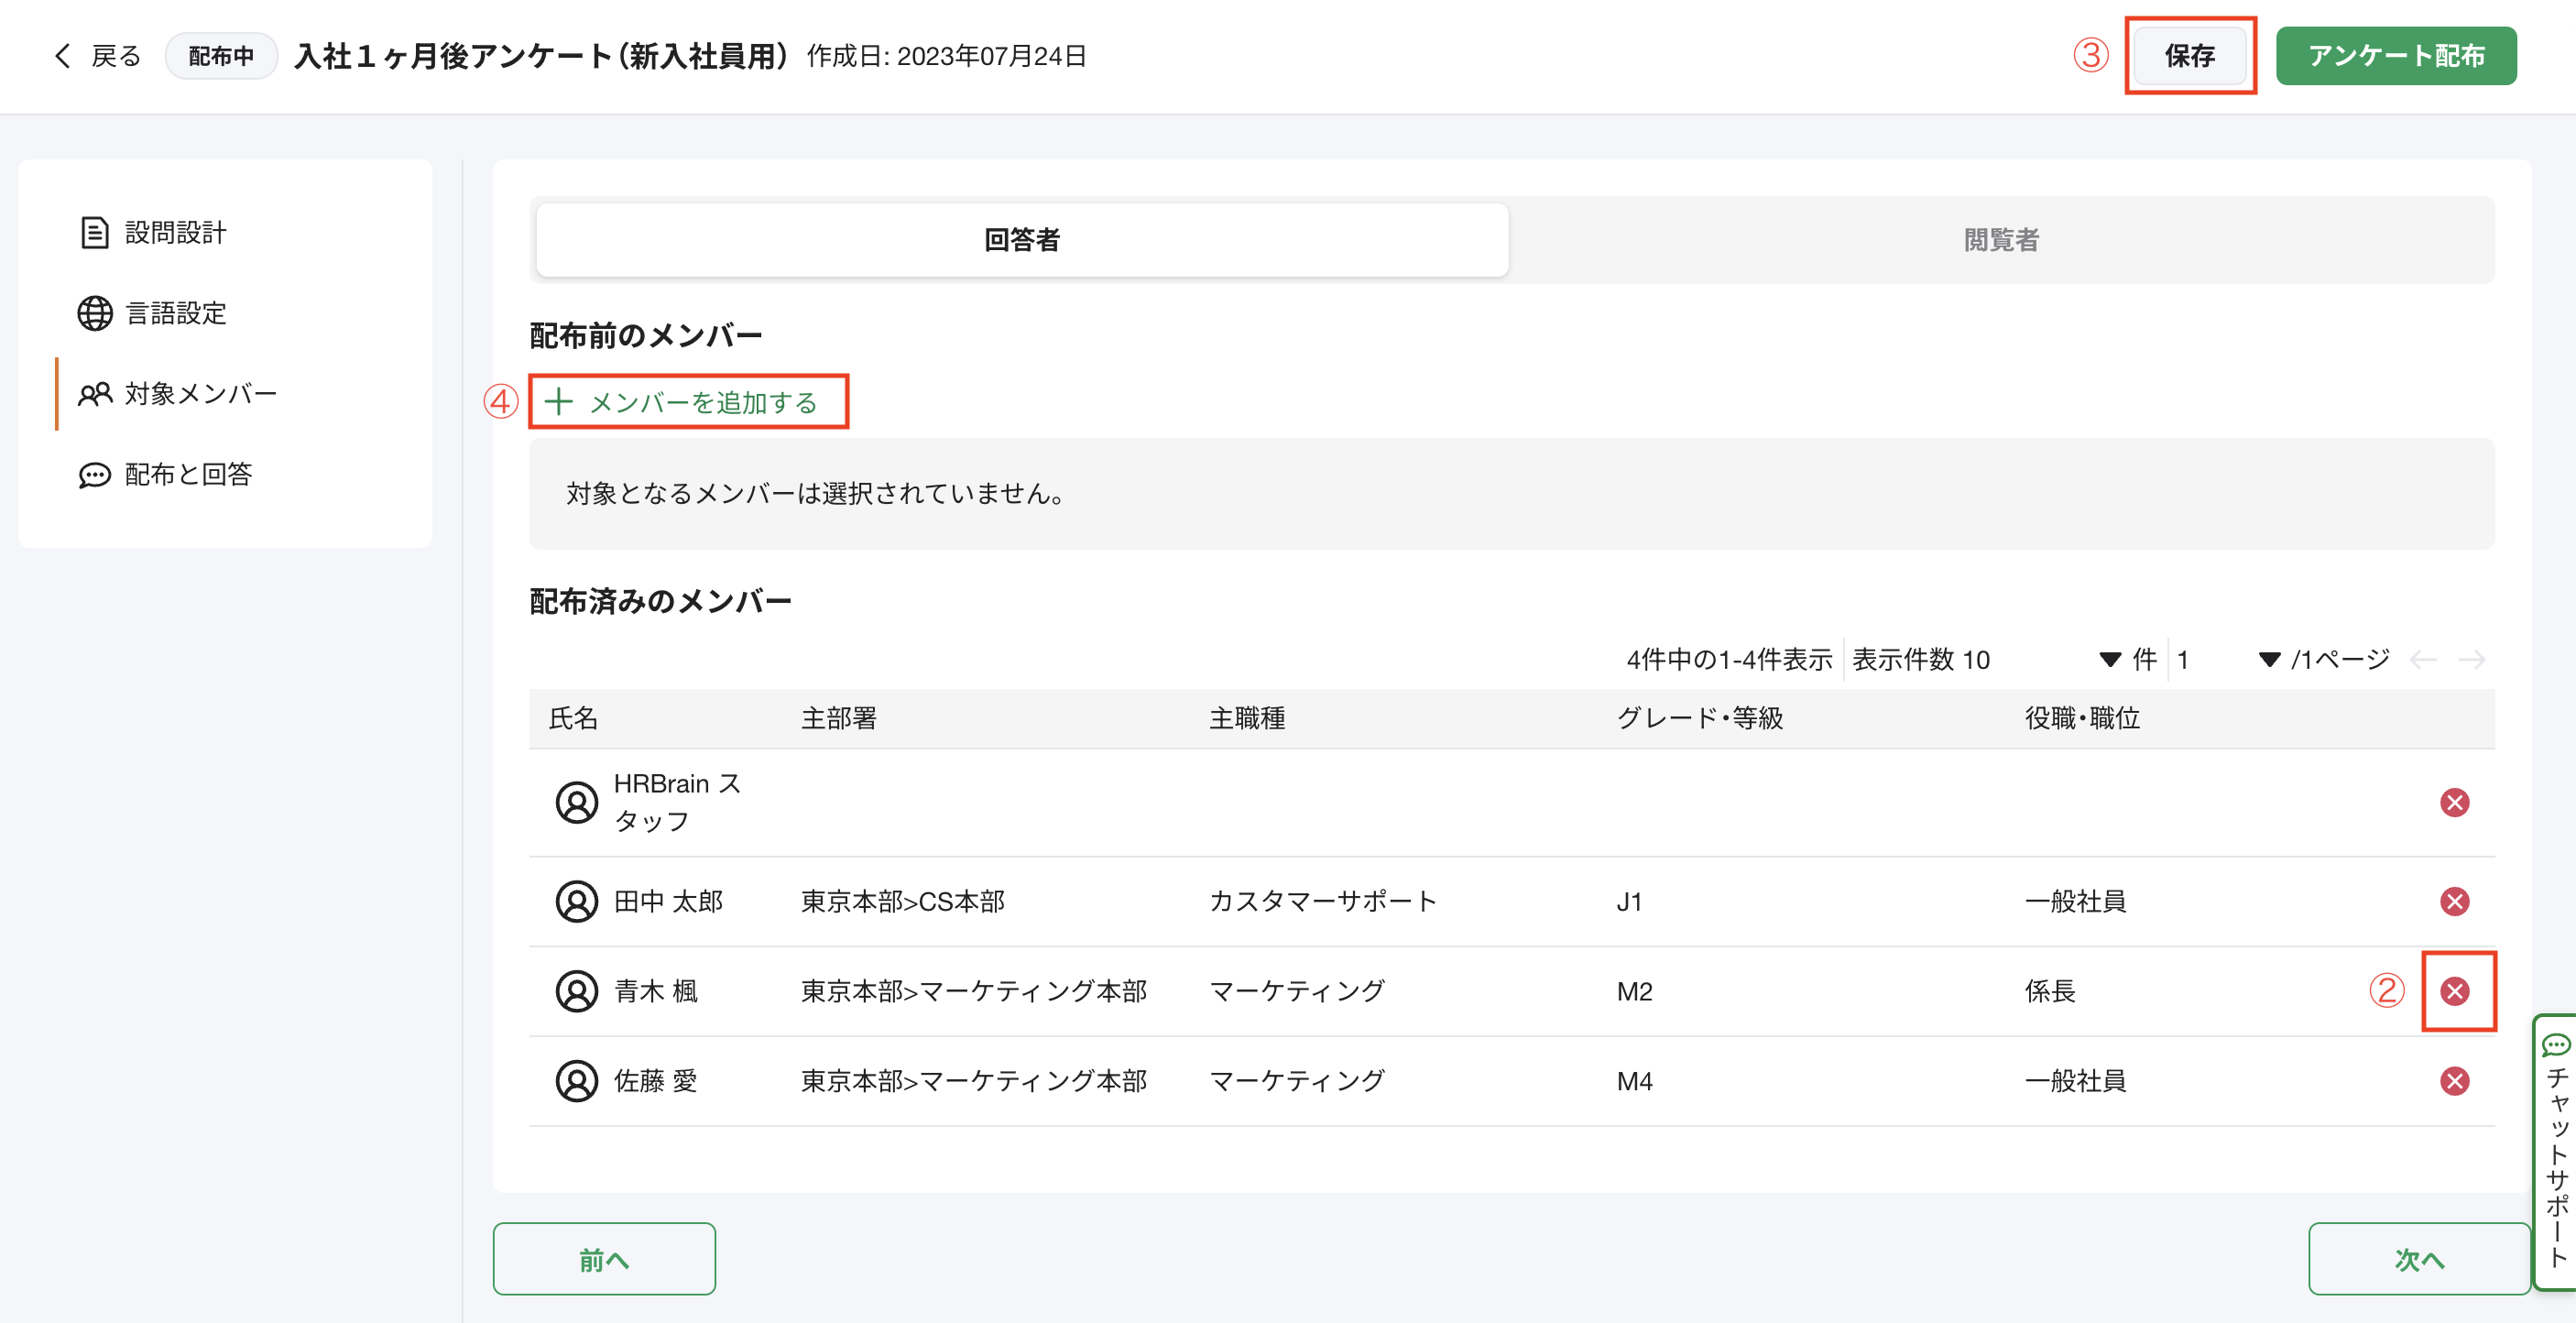Viewport: 2576px width, 1323px height.
Task: Click avatar icon of 田中 太郎
Action: [x=576, y=901]
